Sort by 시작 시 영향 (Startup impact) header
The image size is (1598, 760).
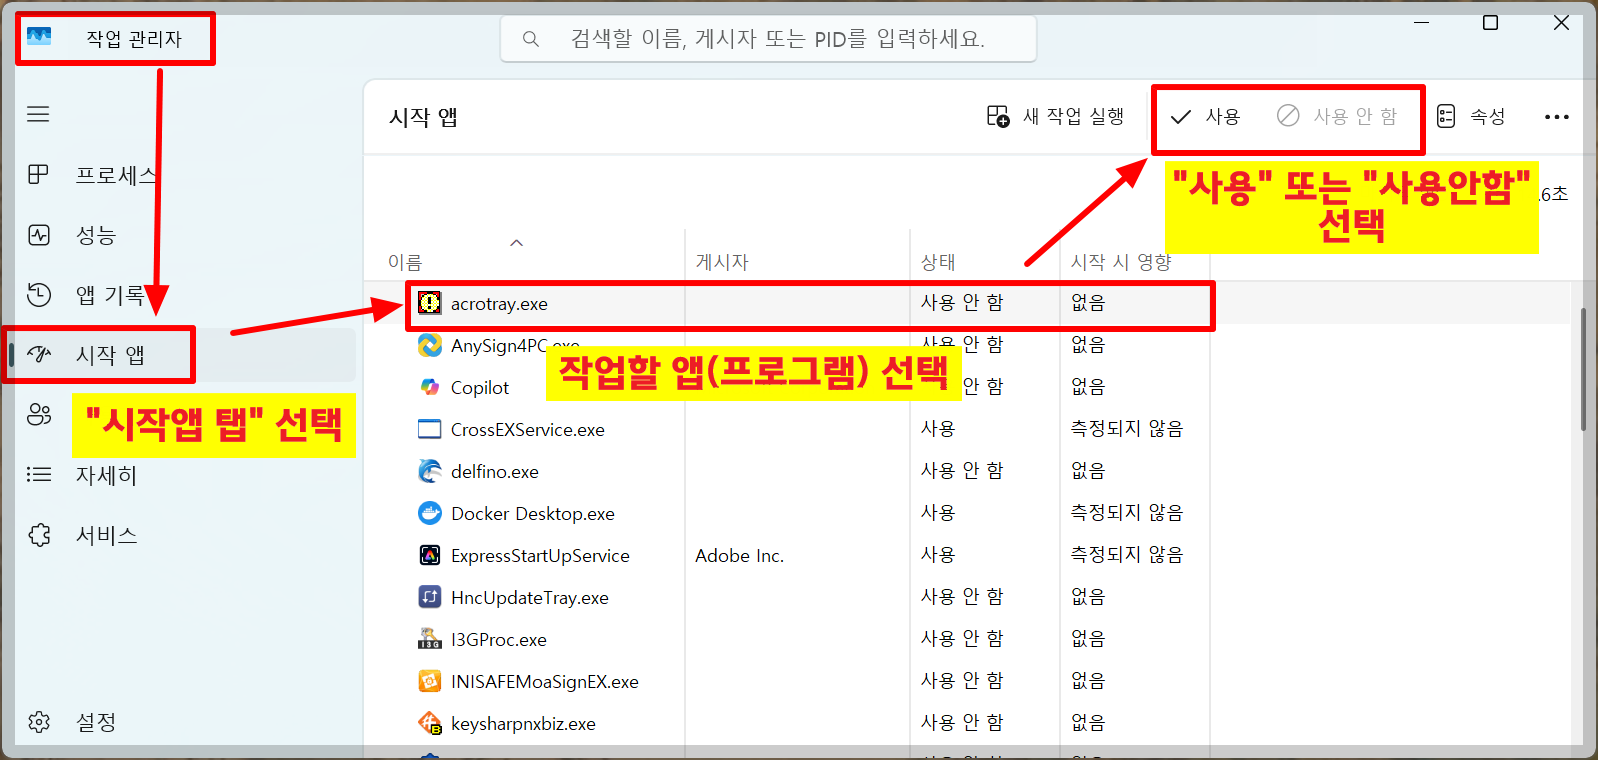point(1121,262)
